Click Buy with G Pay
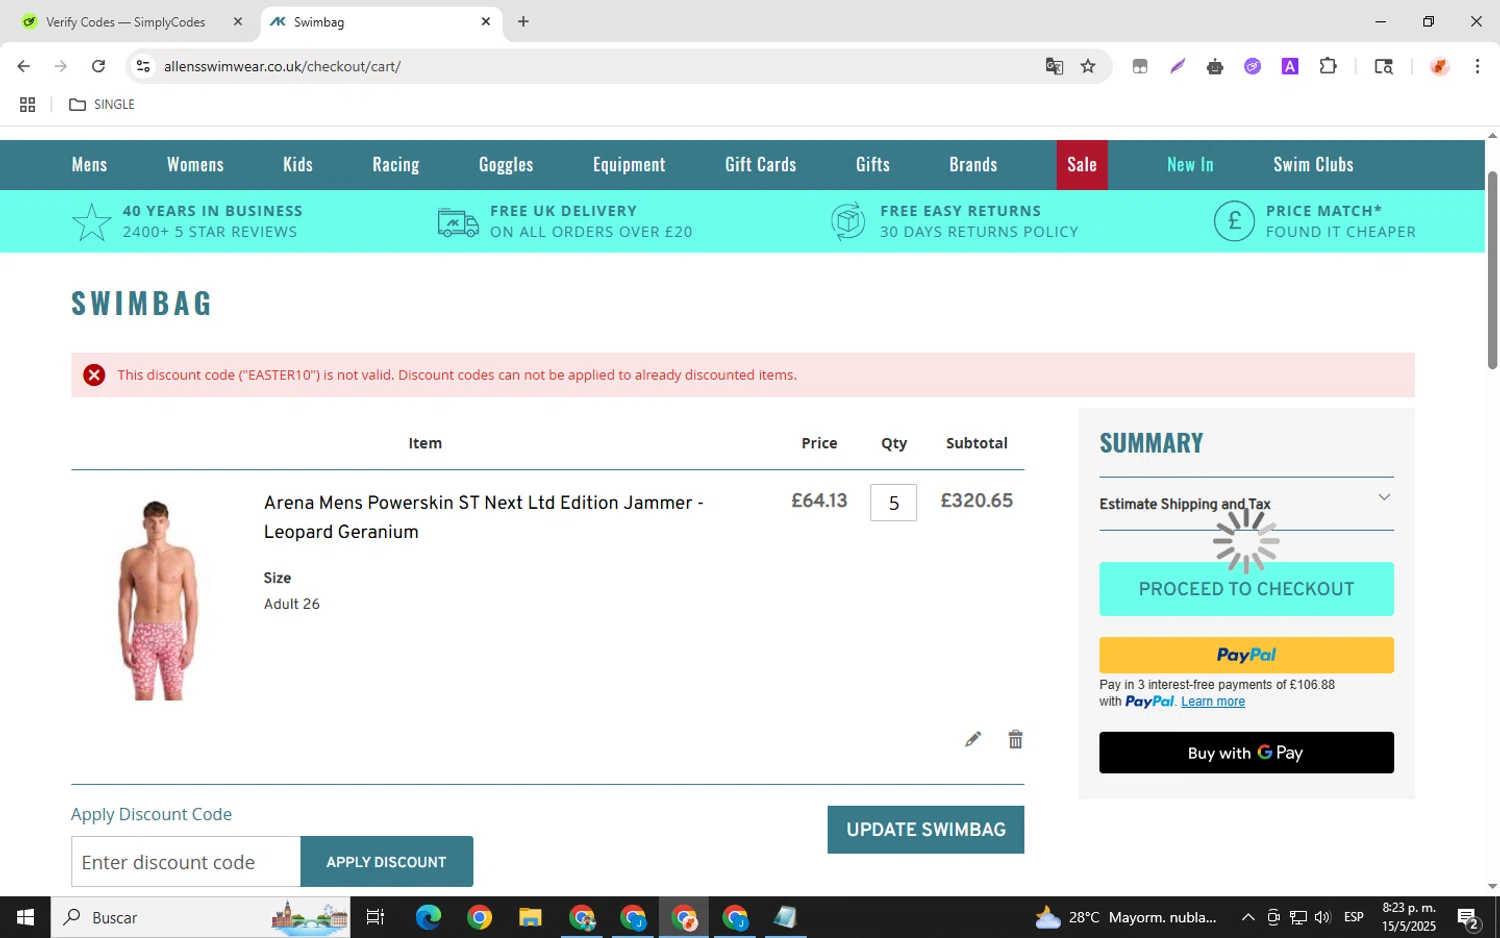Viewport: 1500px width, 938px height. [x=1246, y=753]
